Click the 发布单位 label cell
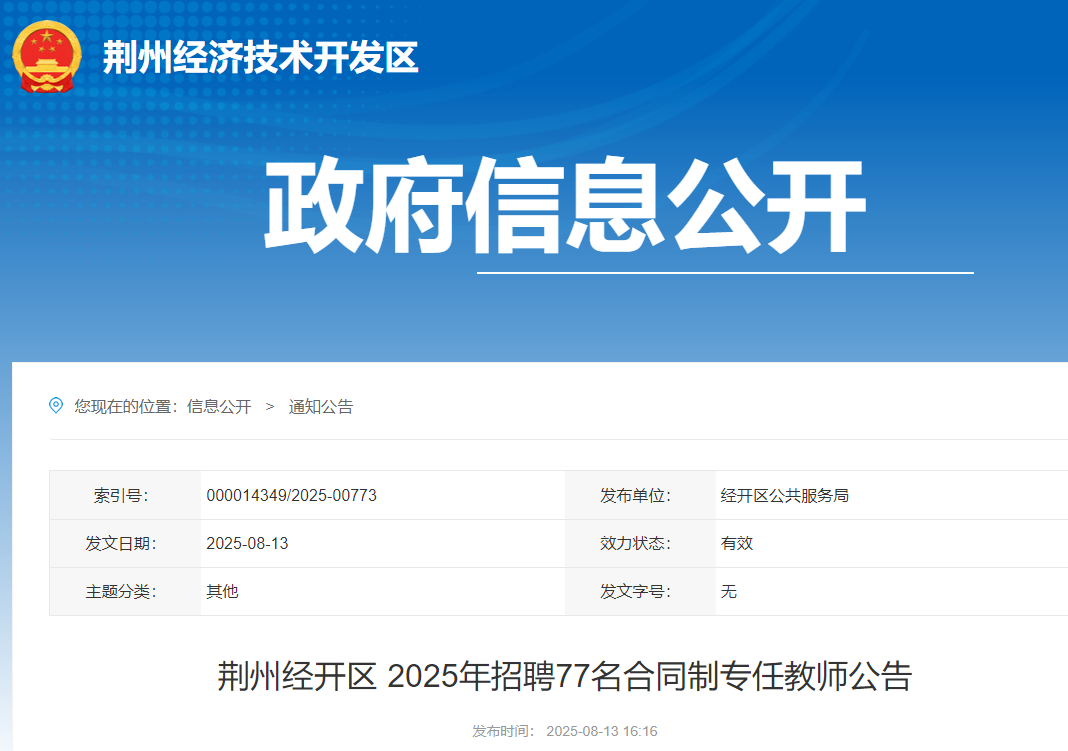Viewport: 1068px width, 751px height. (x=640, y=495)
